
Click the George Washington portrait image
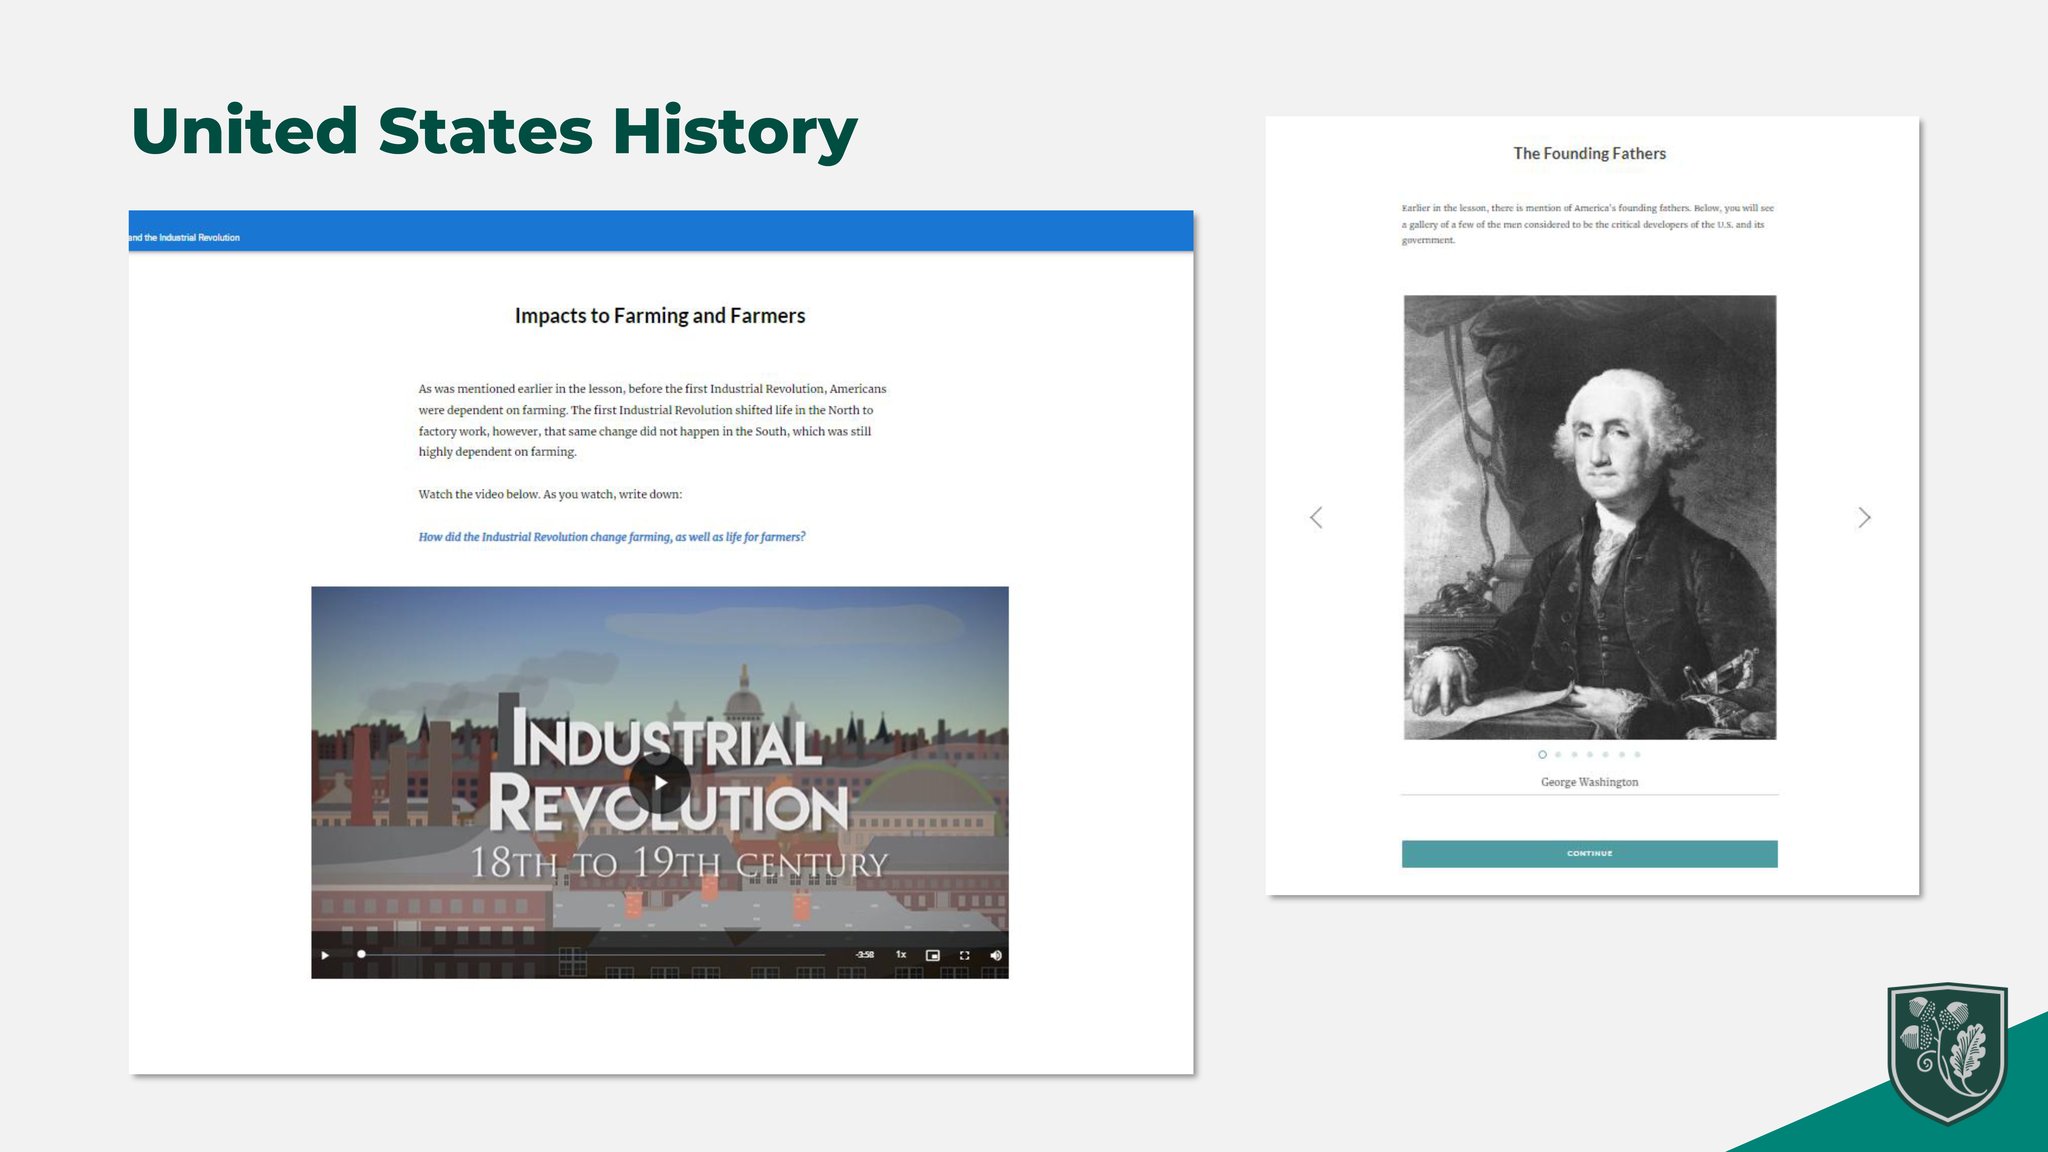[x=1589, y=517]
